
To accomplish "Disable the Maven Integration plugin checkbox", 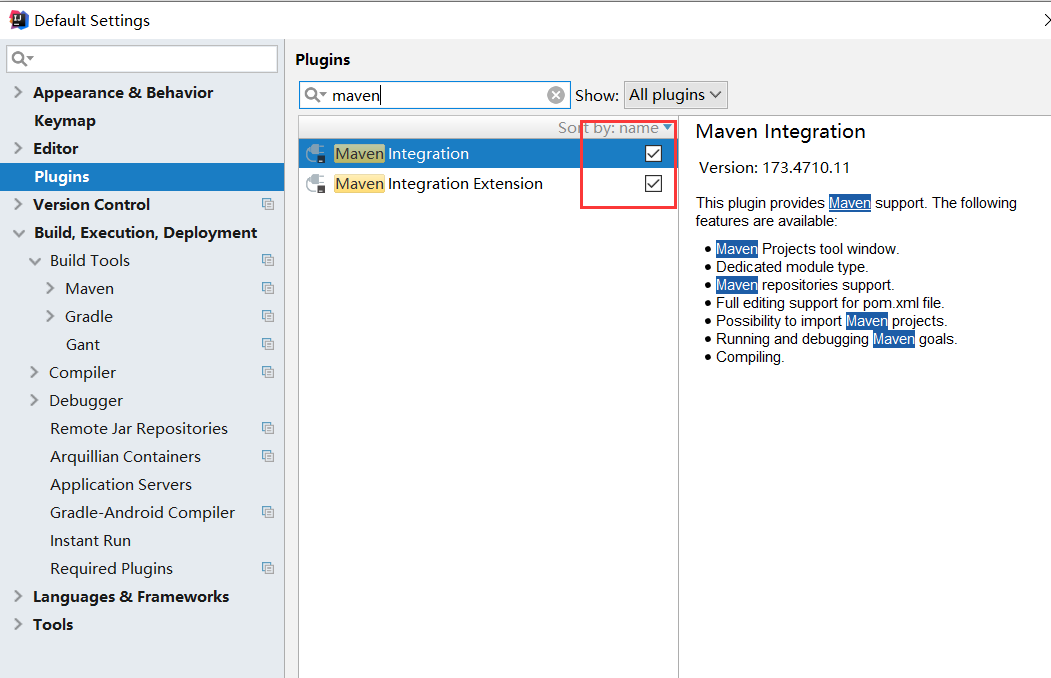I will (x=653, y=153).
